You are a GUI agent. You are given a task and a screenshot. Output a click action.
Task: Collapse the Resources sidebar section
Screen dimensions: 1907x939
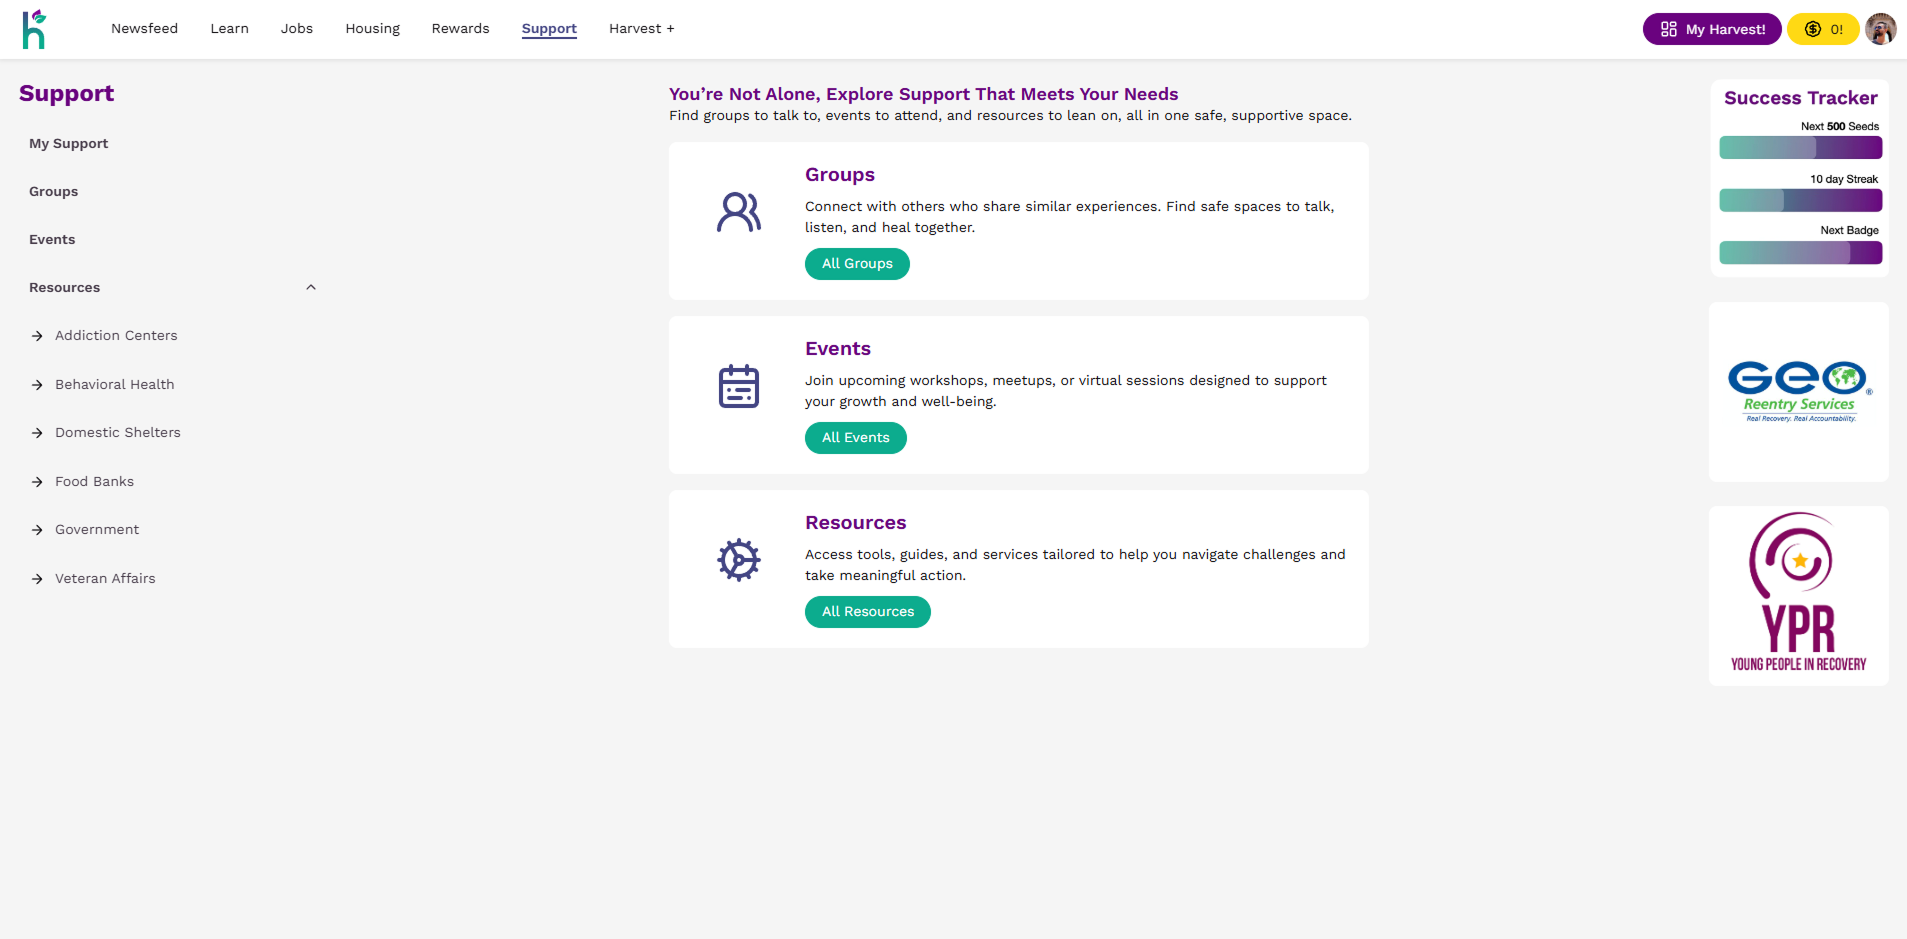point(311,288)
